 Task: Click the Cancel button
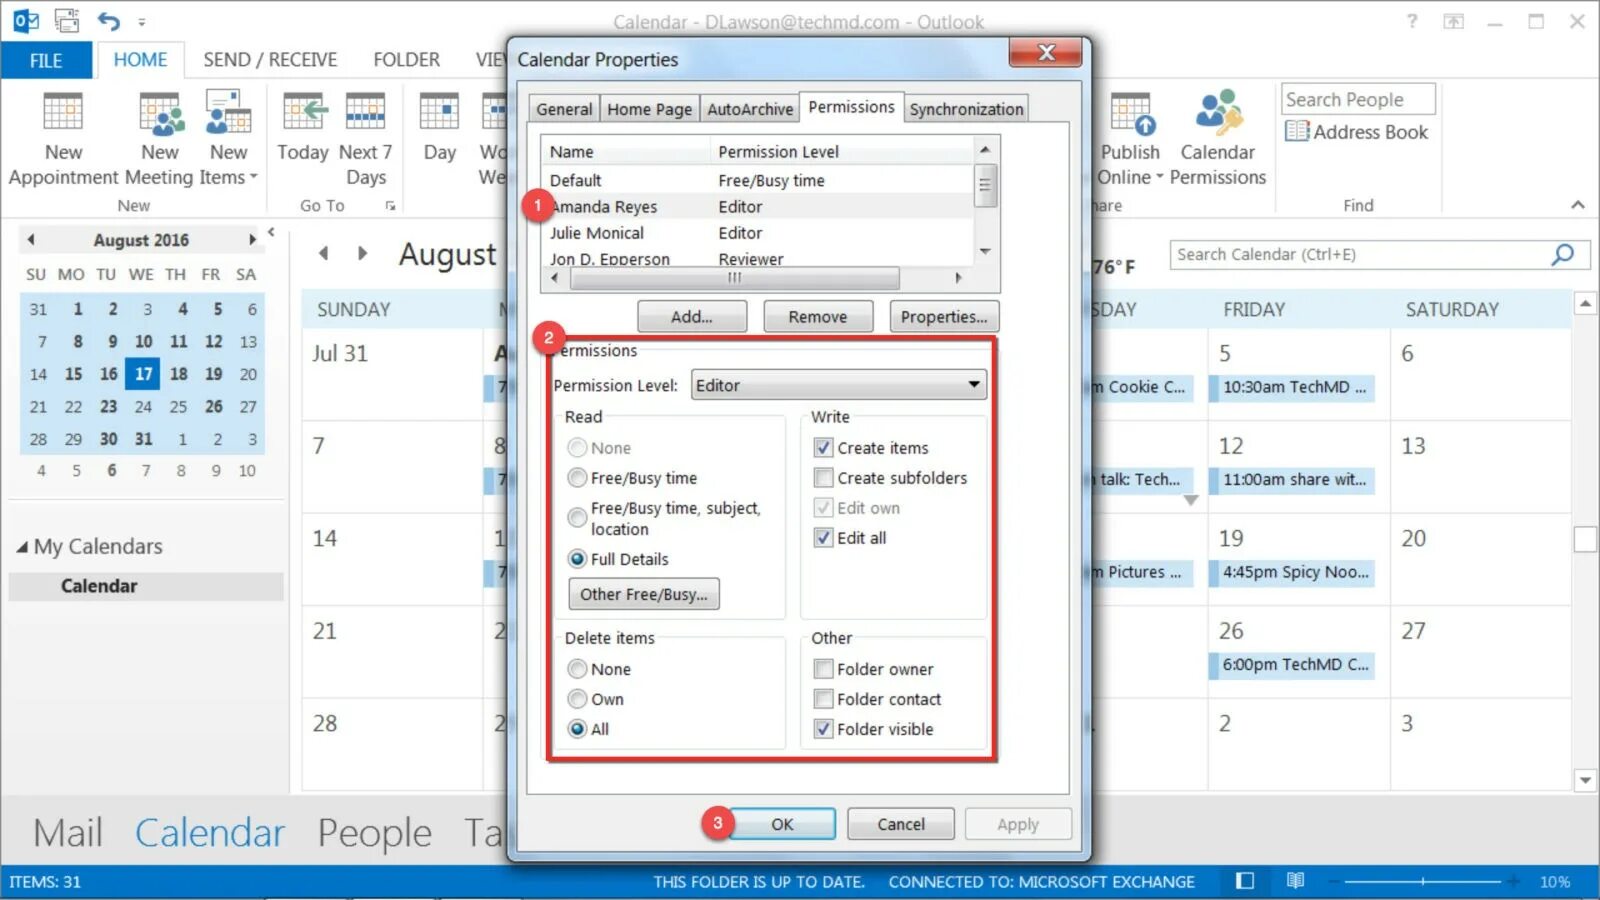[x=901, y=824]
